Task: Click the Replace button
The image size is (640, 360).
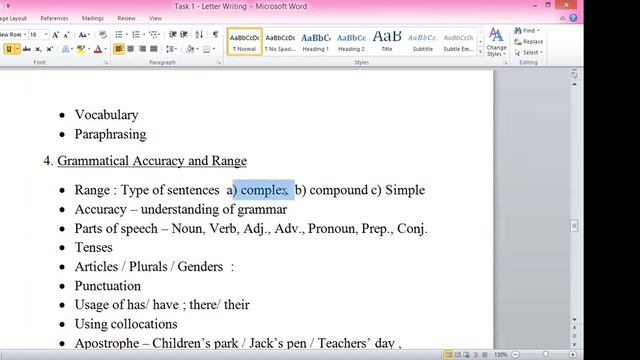Action: click(529, 42)
